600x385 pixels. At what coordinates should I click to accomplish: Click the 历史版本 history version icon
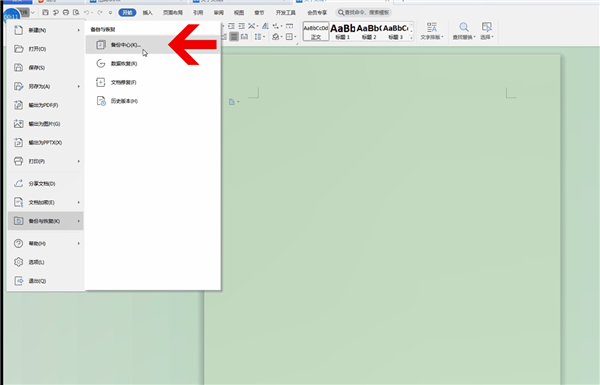[101, 101]
